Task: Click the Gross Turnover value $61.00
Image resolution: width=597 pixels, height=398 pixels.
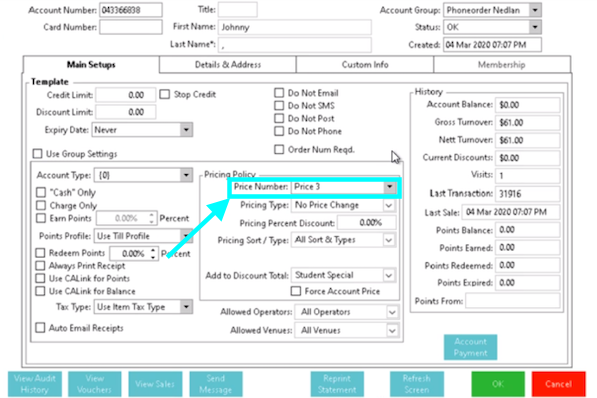Action: [527, 123]
